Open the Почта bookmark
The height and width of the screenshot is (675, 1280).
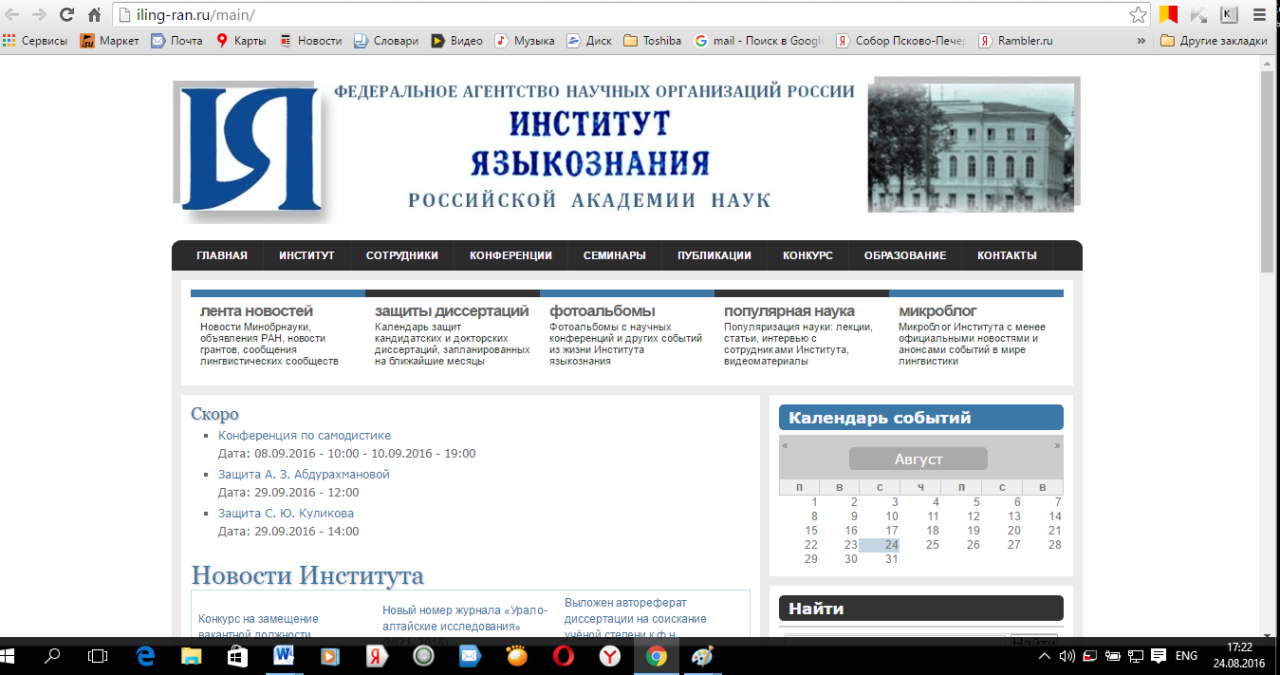[x=176, y=41]
